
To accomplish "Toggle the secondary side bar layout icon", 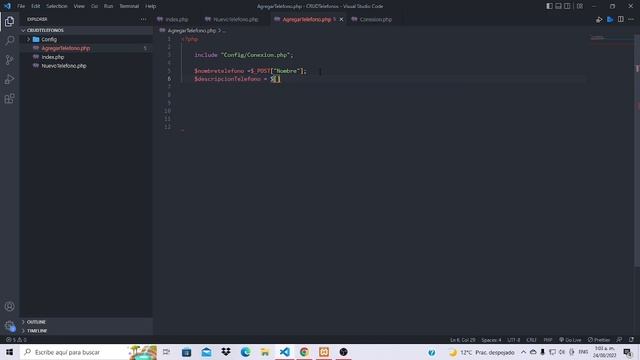I will (567, 6).
